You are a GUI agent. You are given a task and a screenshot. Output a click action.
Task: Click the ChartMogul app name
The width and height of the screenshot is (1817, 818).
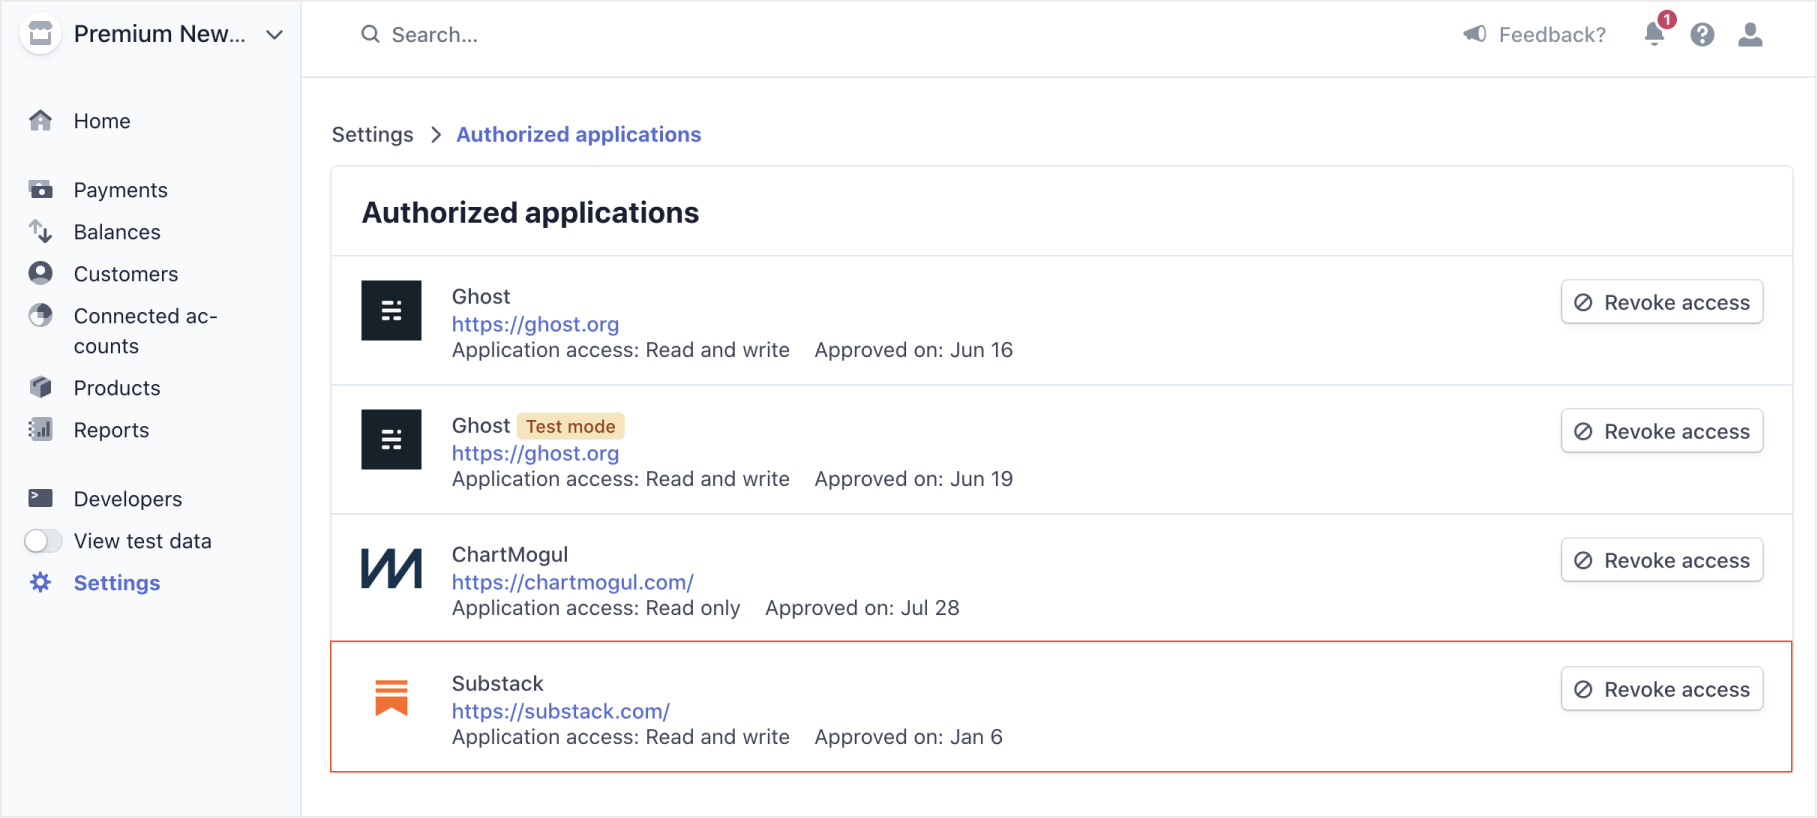[510, 555]
